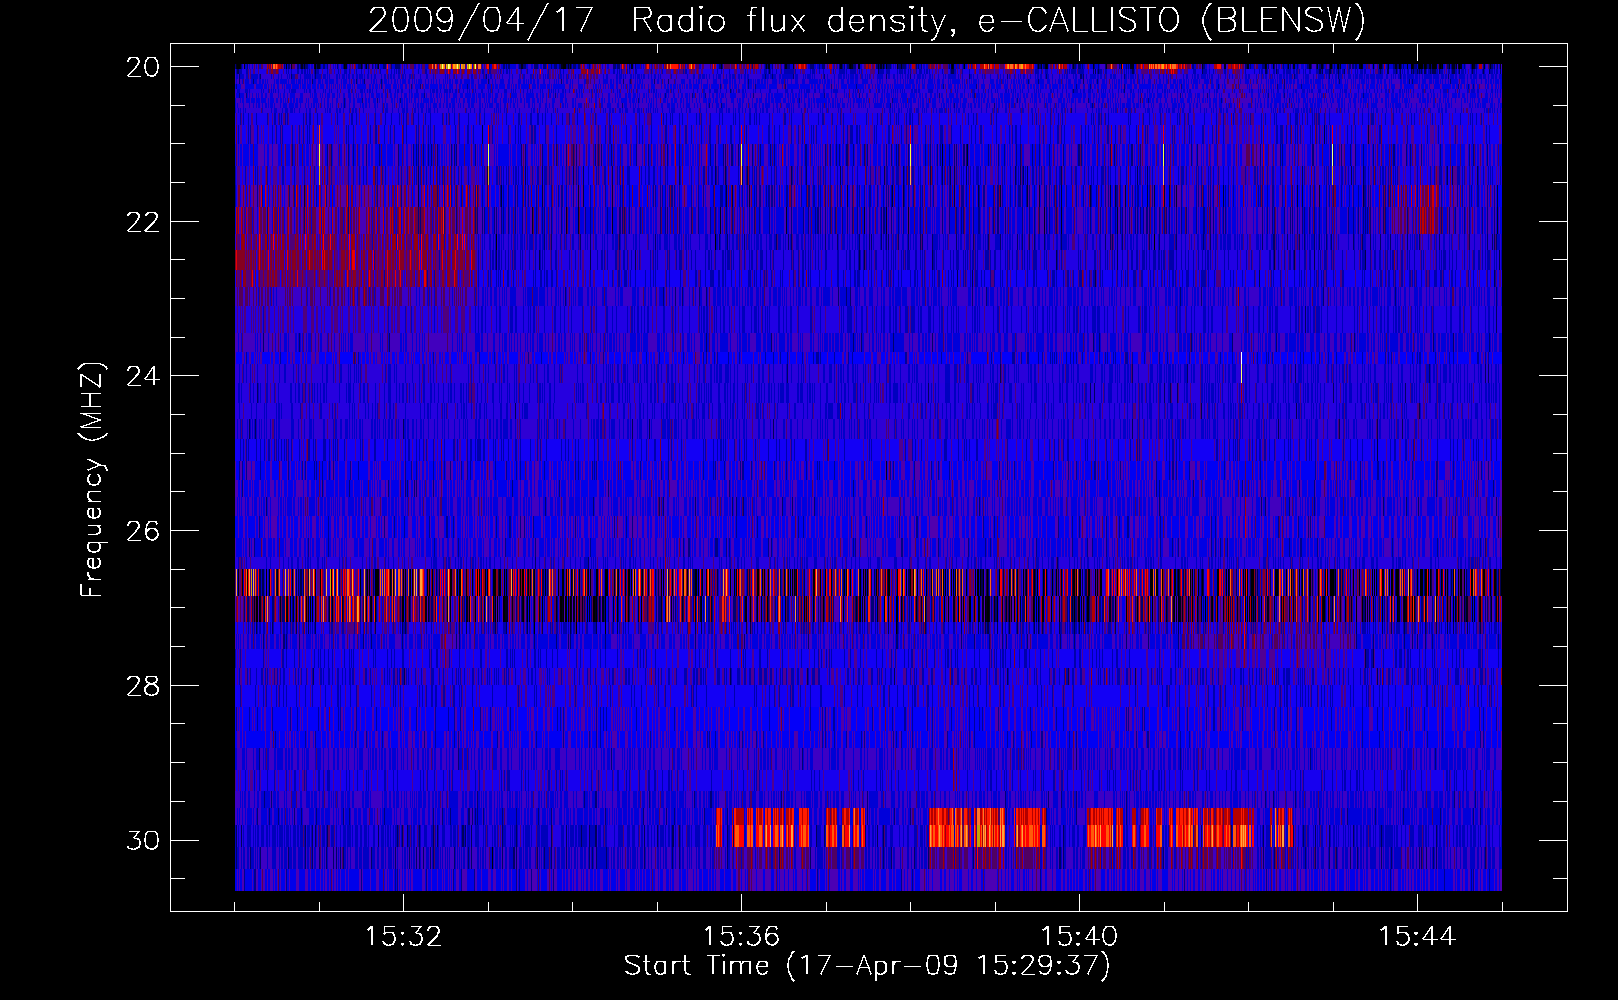The height and width of the screenshot is (1000, 1618).
Task: Click the 15:44 time tick label
Action: pyautogui.click(x=1417, y=937)
